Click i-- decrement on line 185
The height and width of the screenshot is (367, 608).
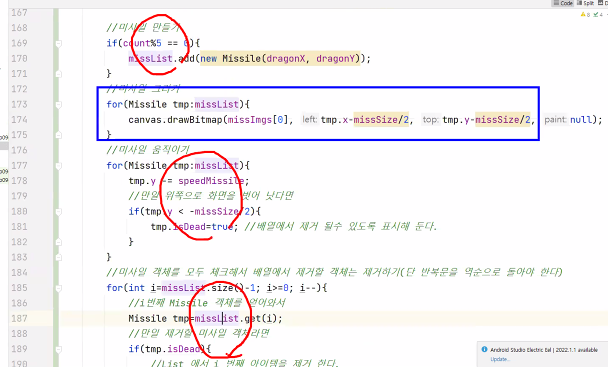coord(308,288)
